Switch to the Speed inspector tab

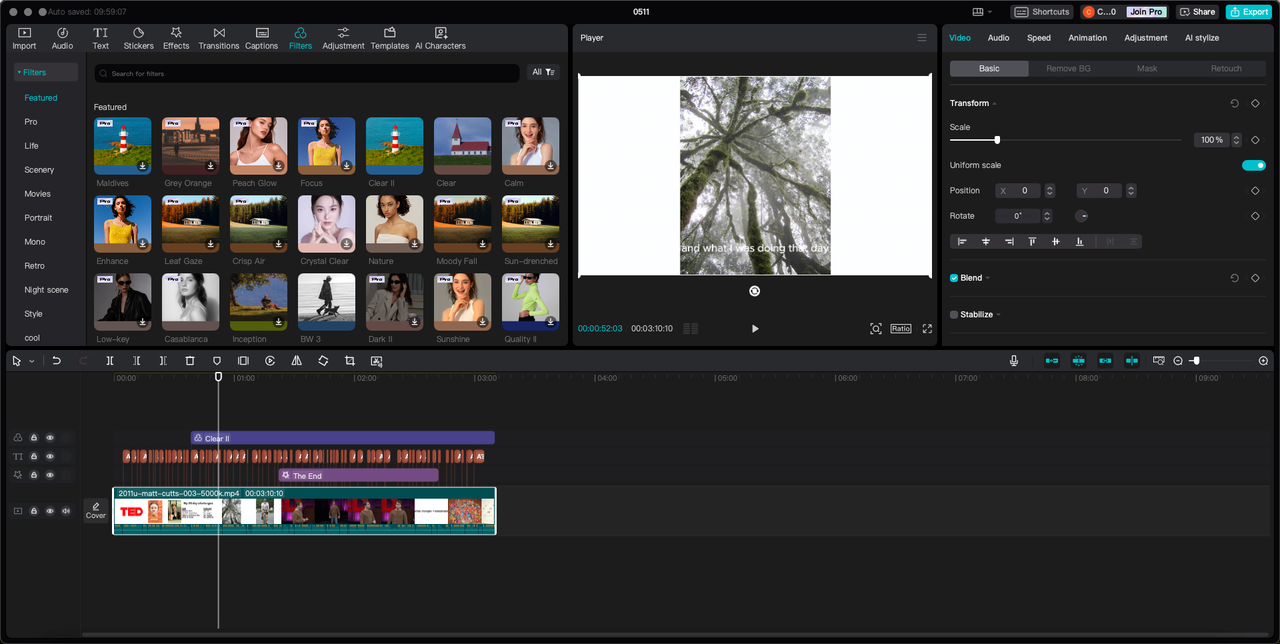coord(1039,38)
